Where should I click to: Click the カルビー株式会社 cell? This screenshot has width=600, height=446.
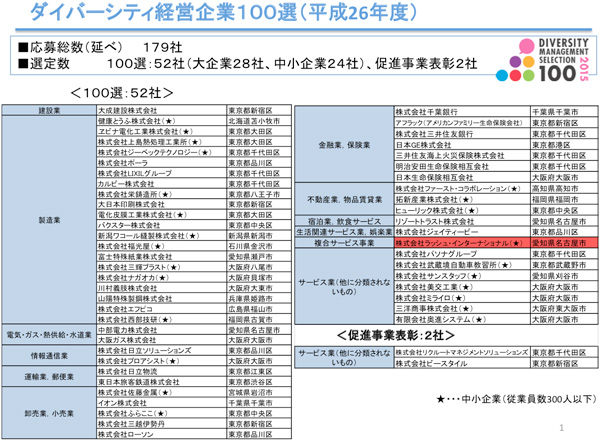(x=161, y=184)
